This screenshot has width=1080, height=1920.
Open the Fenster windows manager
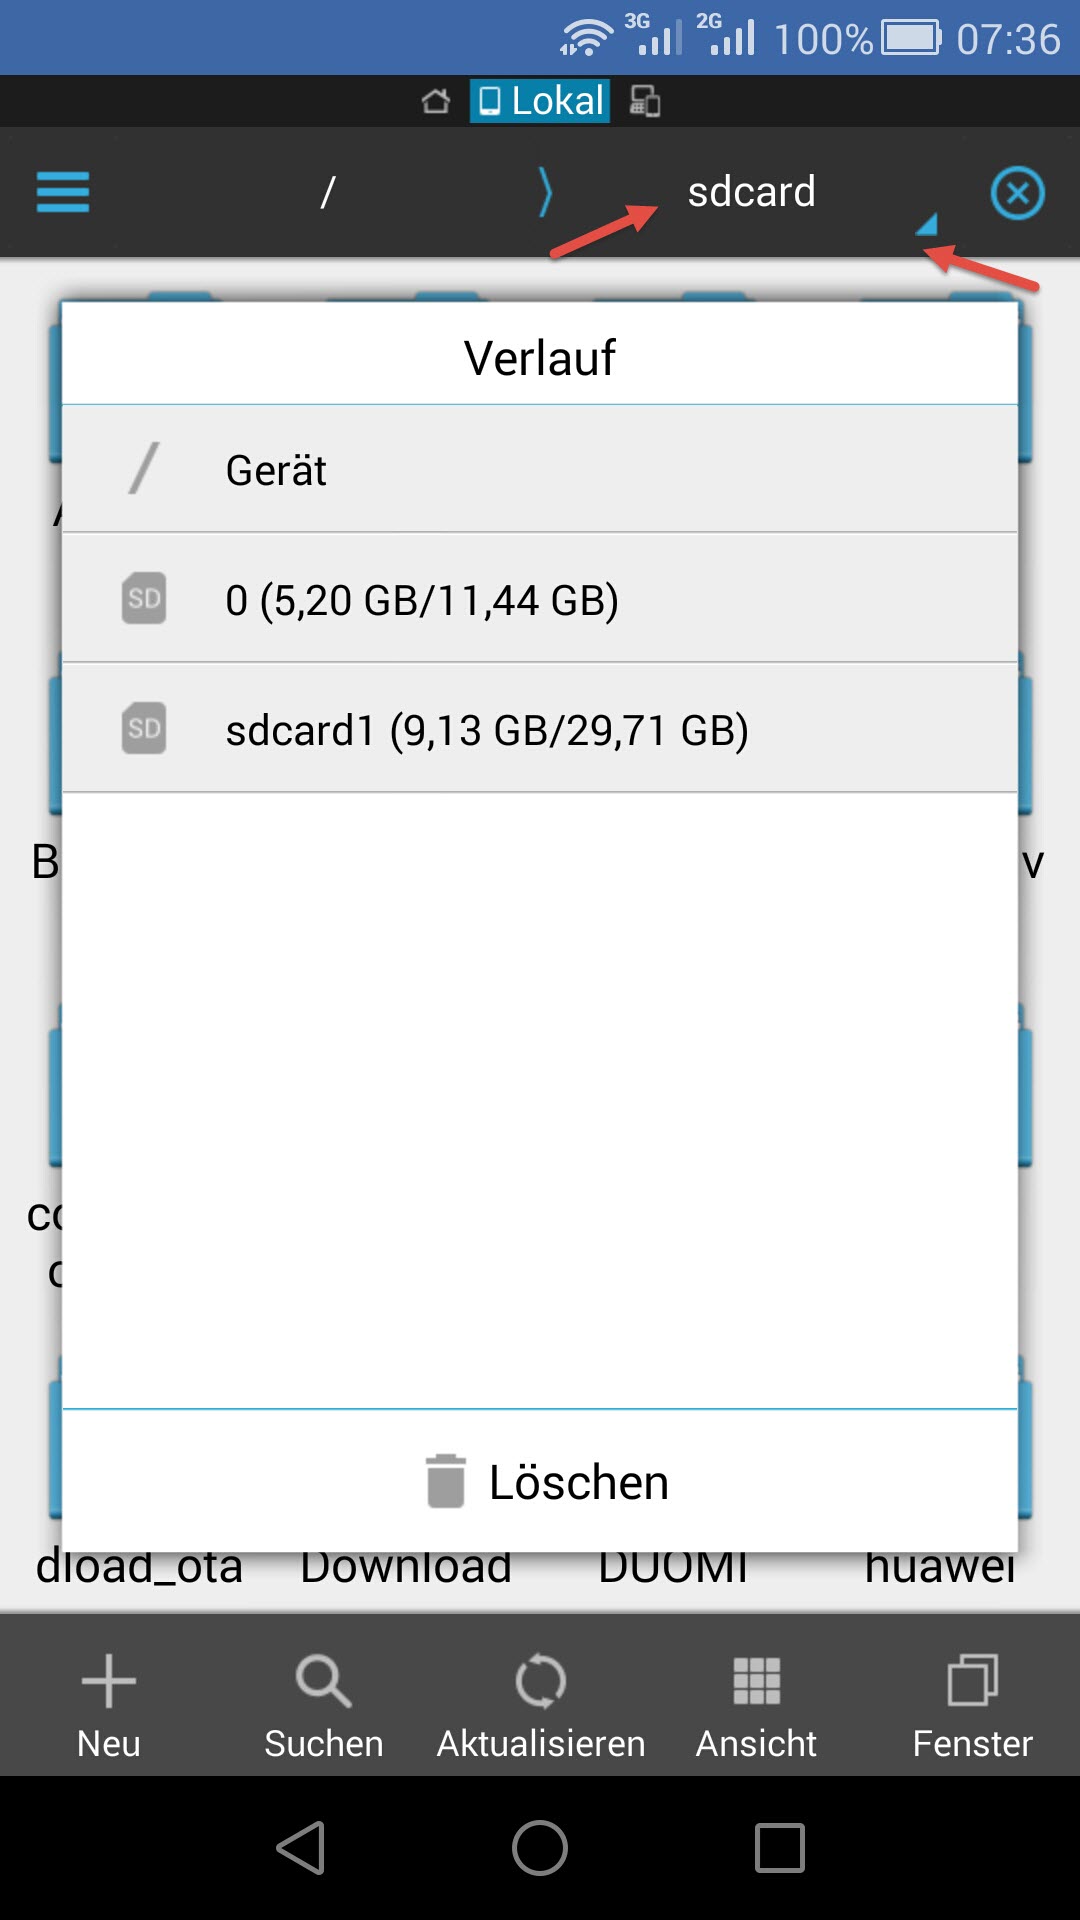point(972,1680)
